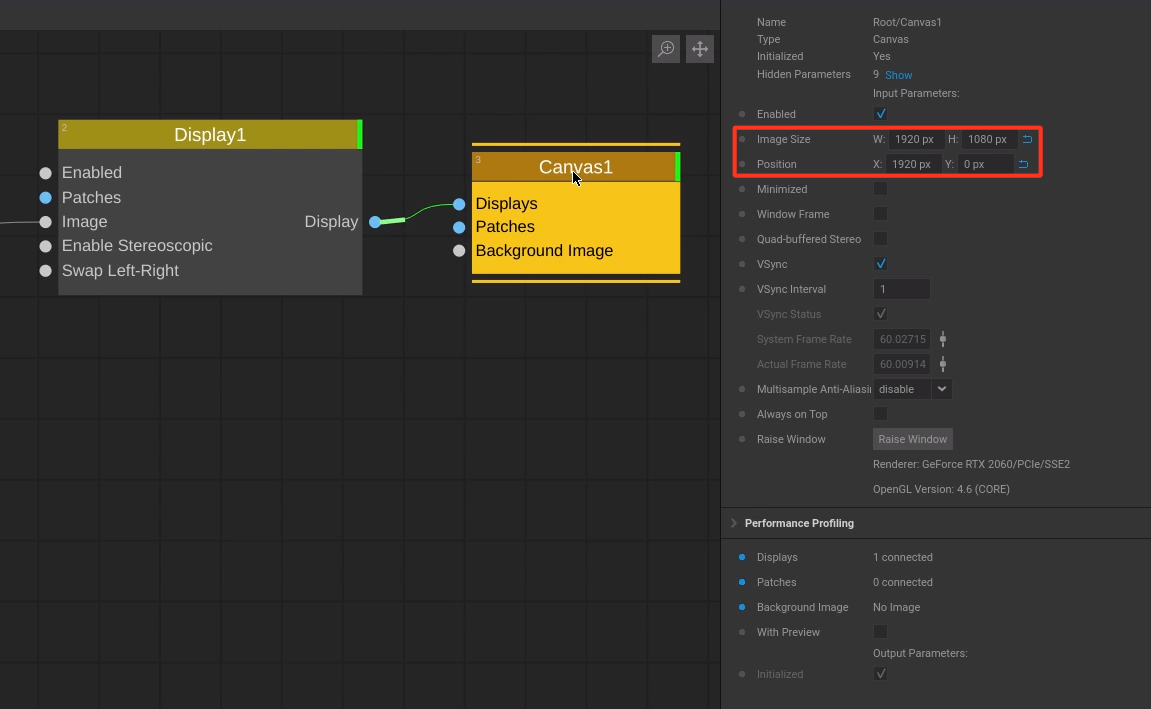Click the dot beside the Enabled parameter
The width and height of the screenshot is (1151, 709).
point(741,114)
